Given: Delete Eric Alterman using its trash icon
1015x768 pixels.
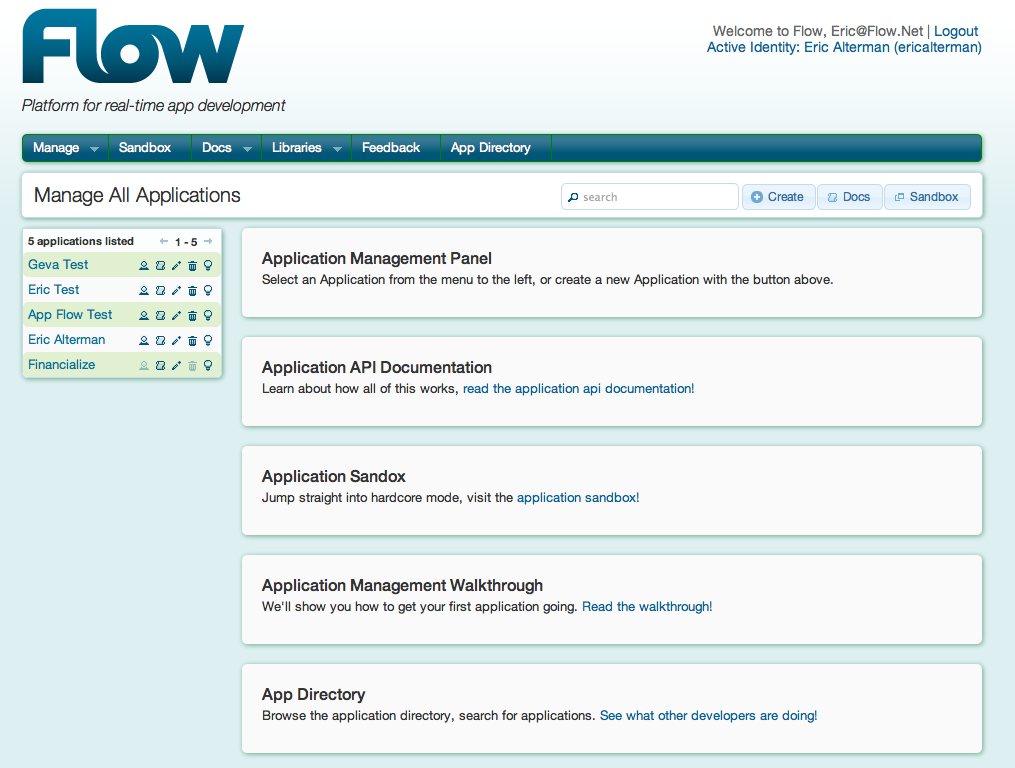Looking at the screenshot, I should pyautogui.click(x=192, y=341).
